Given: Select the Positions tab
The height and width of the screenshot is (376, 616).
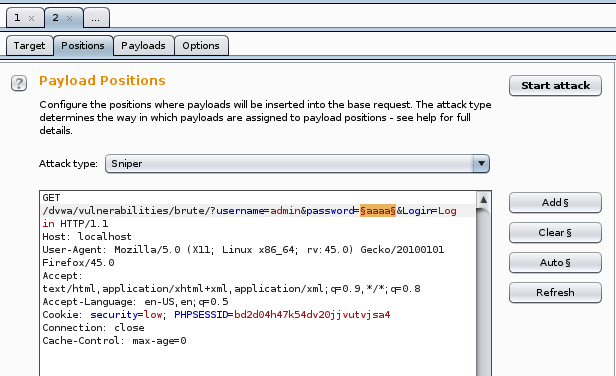Looking at the screenshot, I should (x=83, y=46).
